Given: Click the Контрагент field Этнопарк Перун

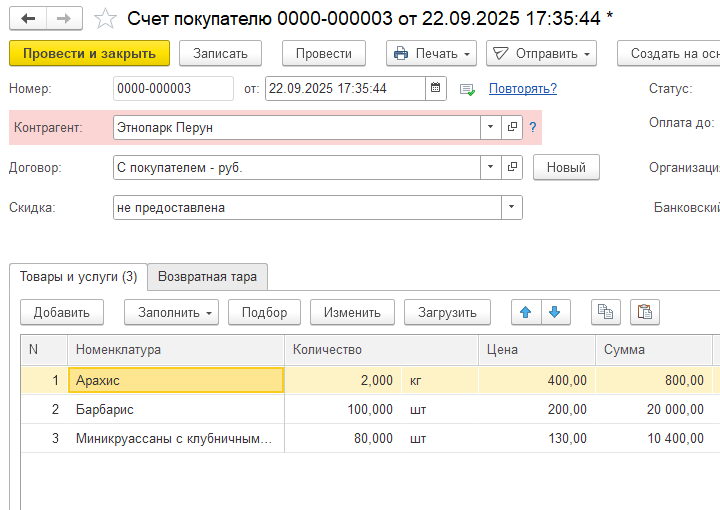Looking at the screenshot, I should [x=297, y=127].
